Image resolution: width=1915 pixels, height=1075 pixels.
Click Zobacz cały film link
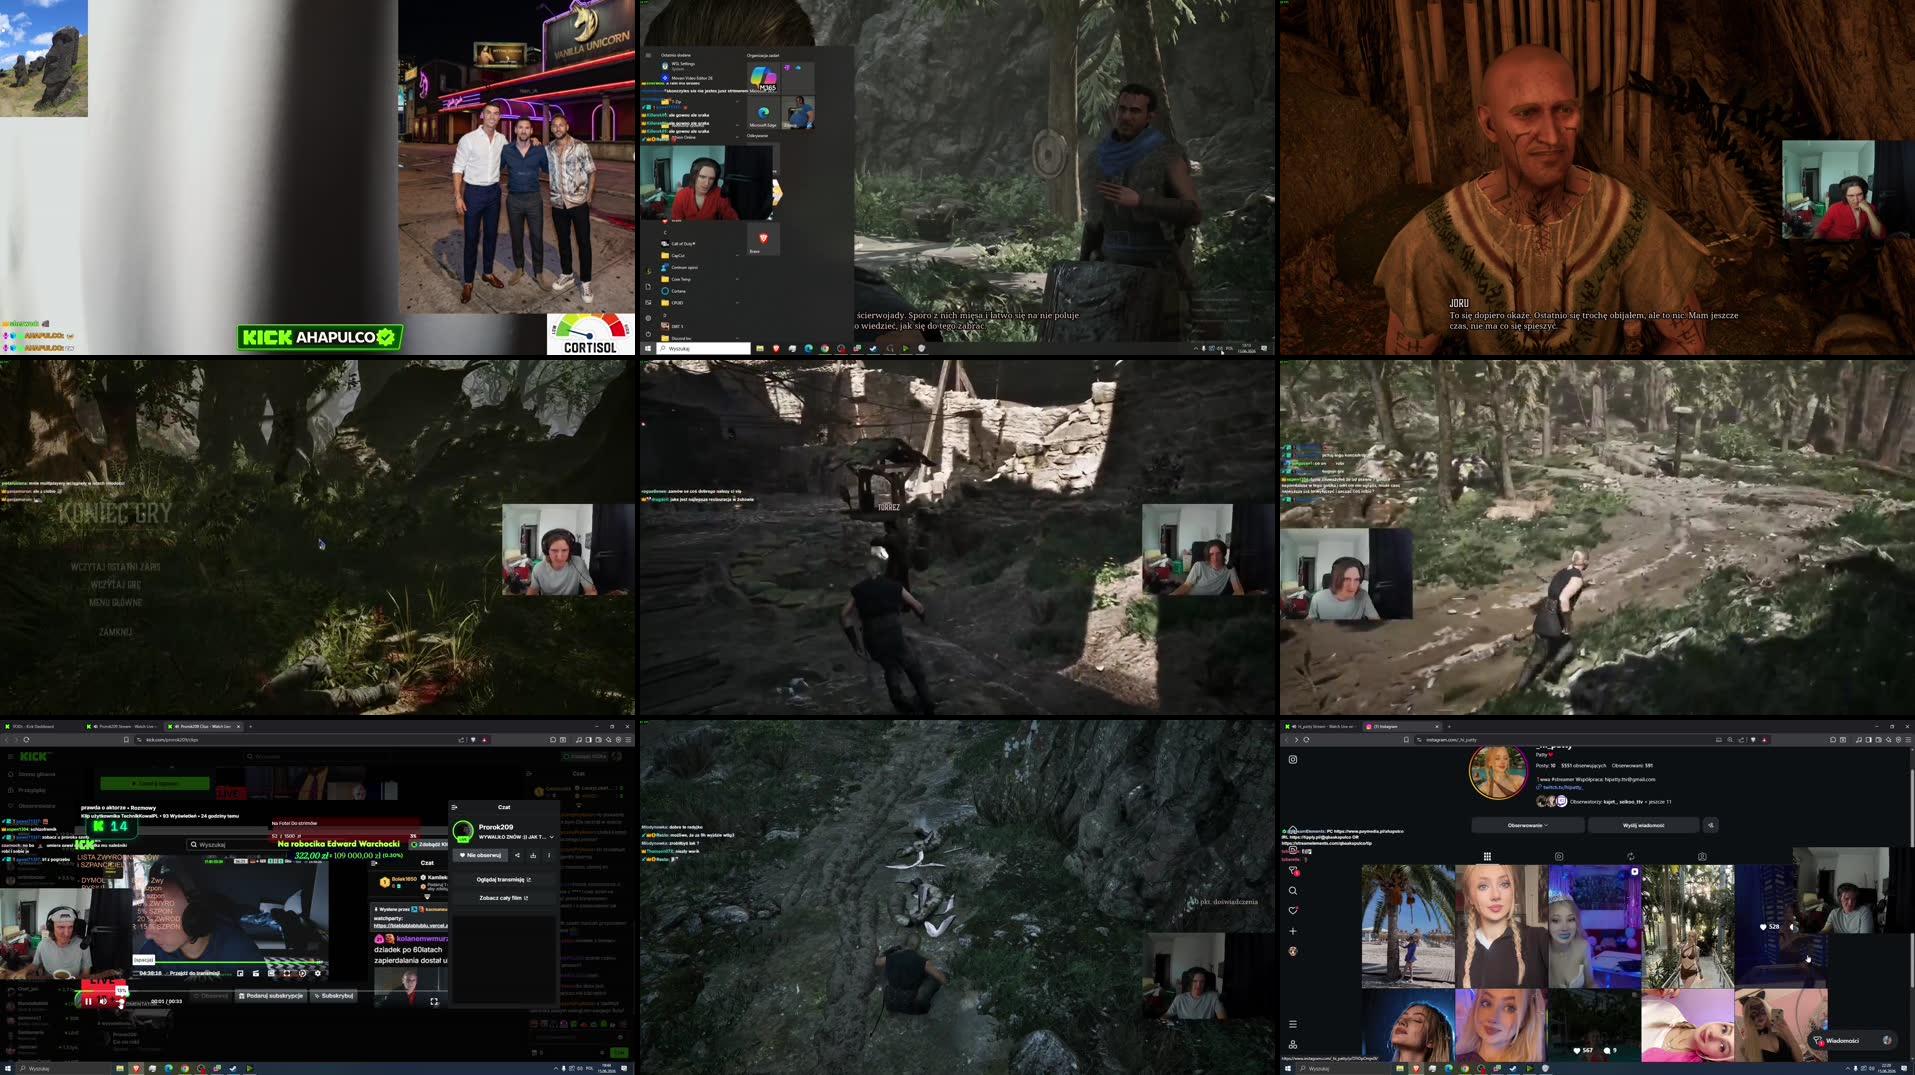tap(503, 898)
